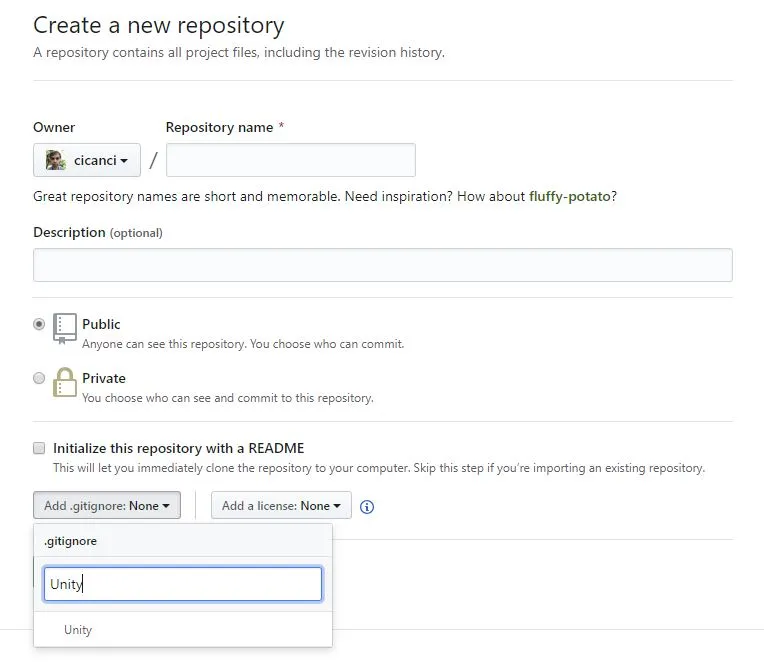This screenshot has width=764, height=662.
Task: Click the cicanci owner avatar image
Action: (56, 160)
